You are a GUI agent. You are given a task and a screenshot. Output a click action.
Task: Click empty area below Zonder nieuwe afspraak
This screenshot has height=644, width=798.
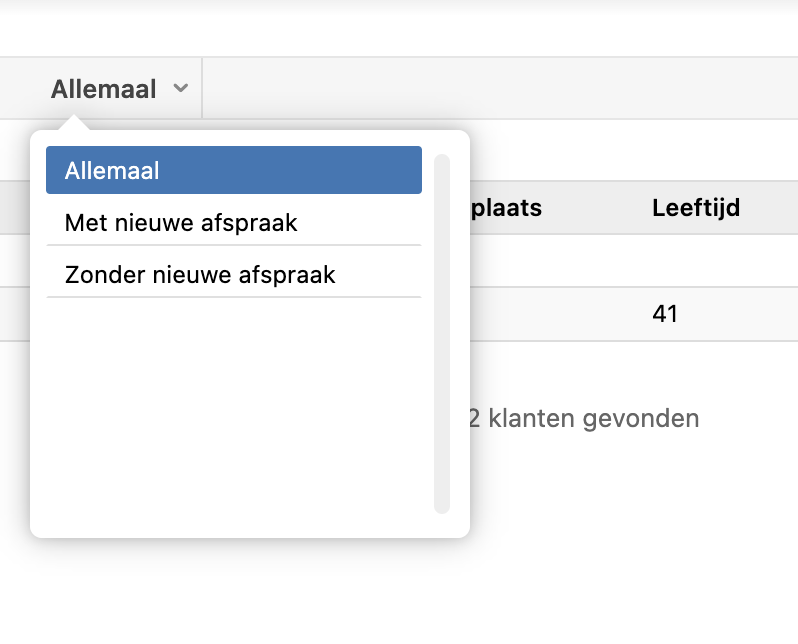tap(233, 400)
